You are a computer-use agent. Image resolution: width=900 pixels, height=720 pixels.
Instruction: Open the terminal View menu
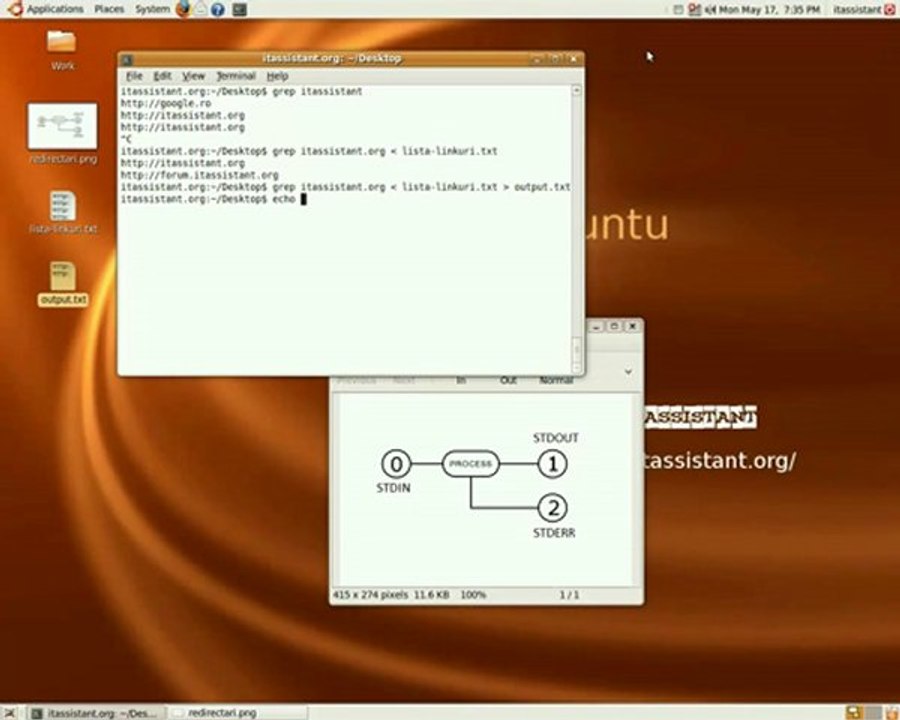coord(193,76)
